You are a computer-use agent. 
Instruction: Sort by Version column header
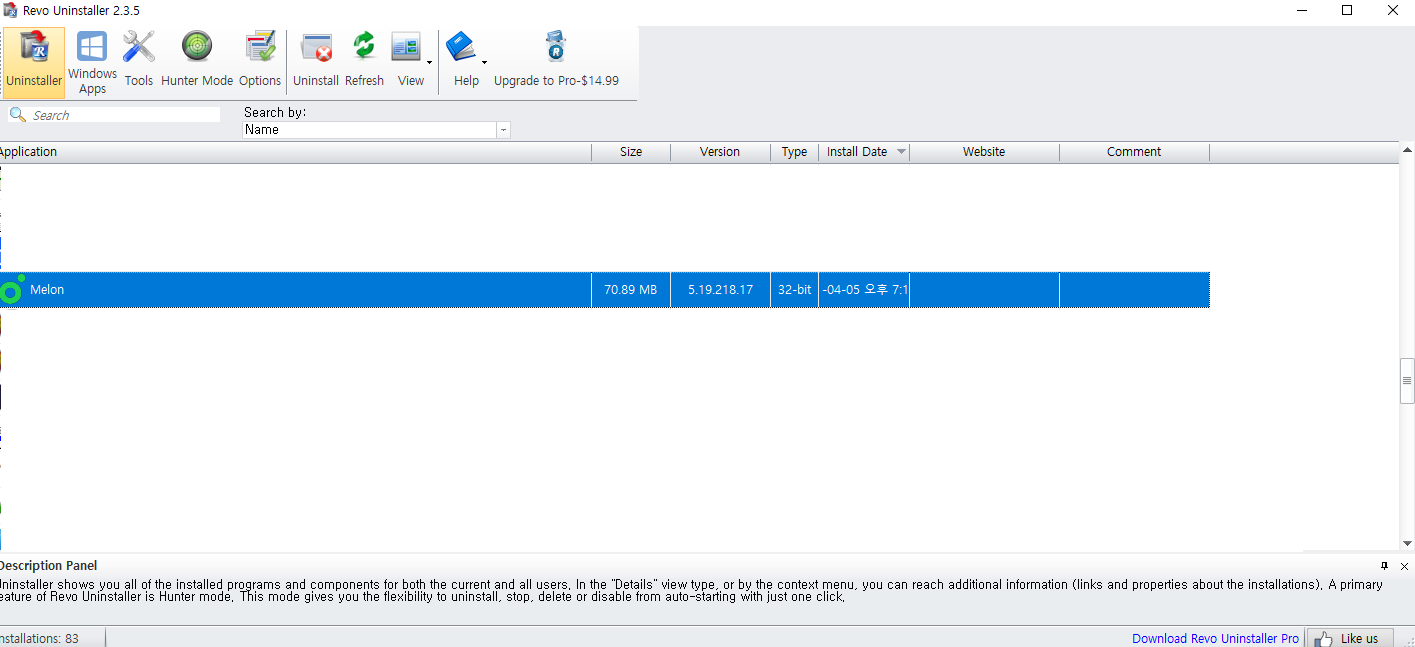[720, 152]
